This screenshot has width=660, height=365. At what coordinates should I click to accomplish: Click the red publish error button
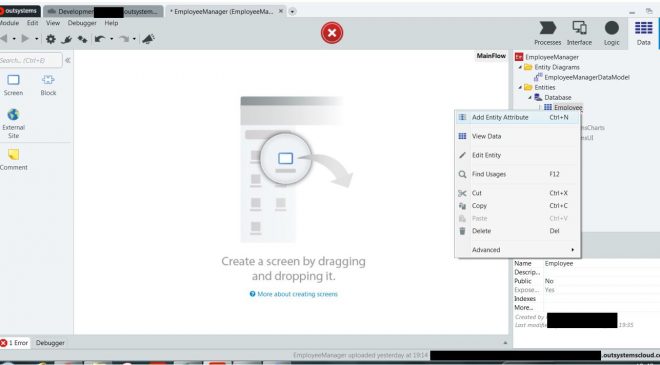coord(332,33)
